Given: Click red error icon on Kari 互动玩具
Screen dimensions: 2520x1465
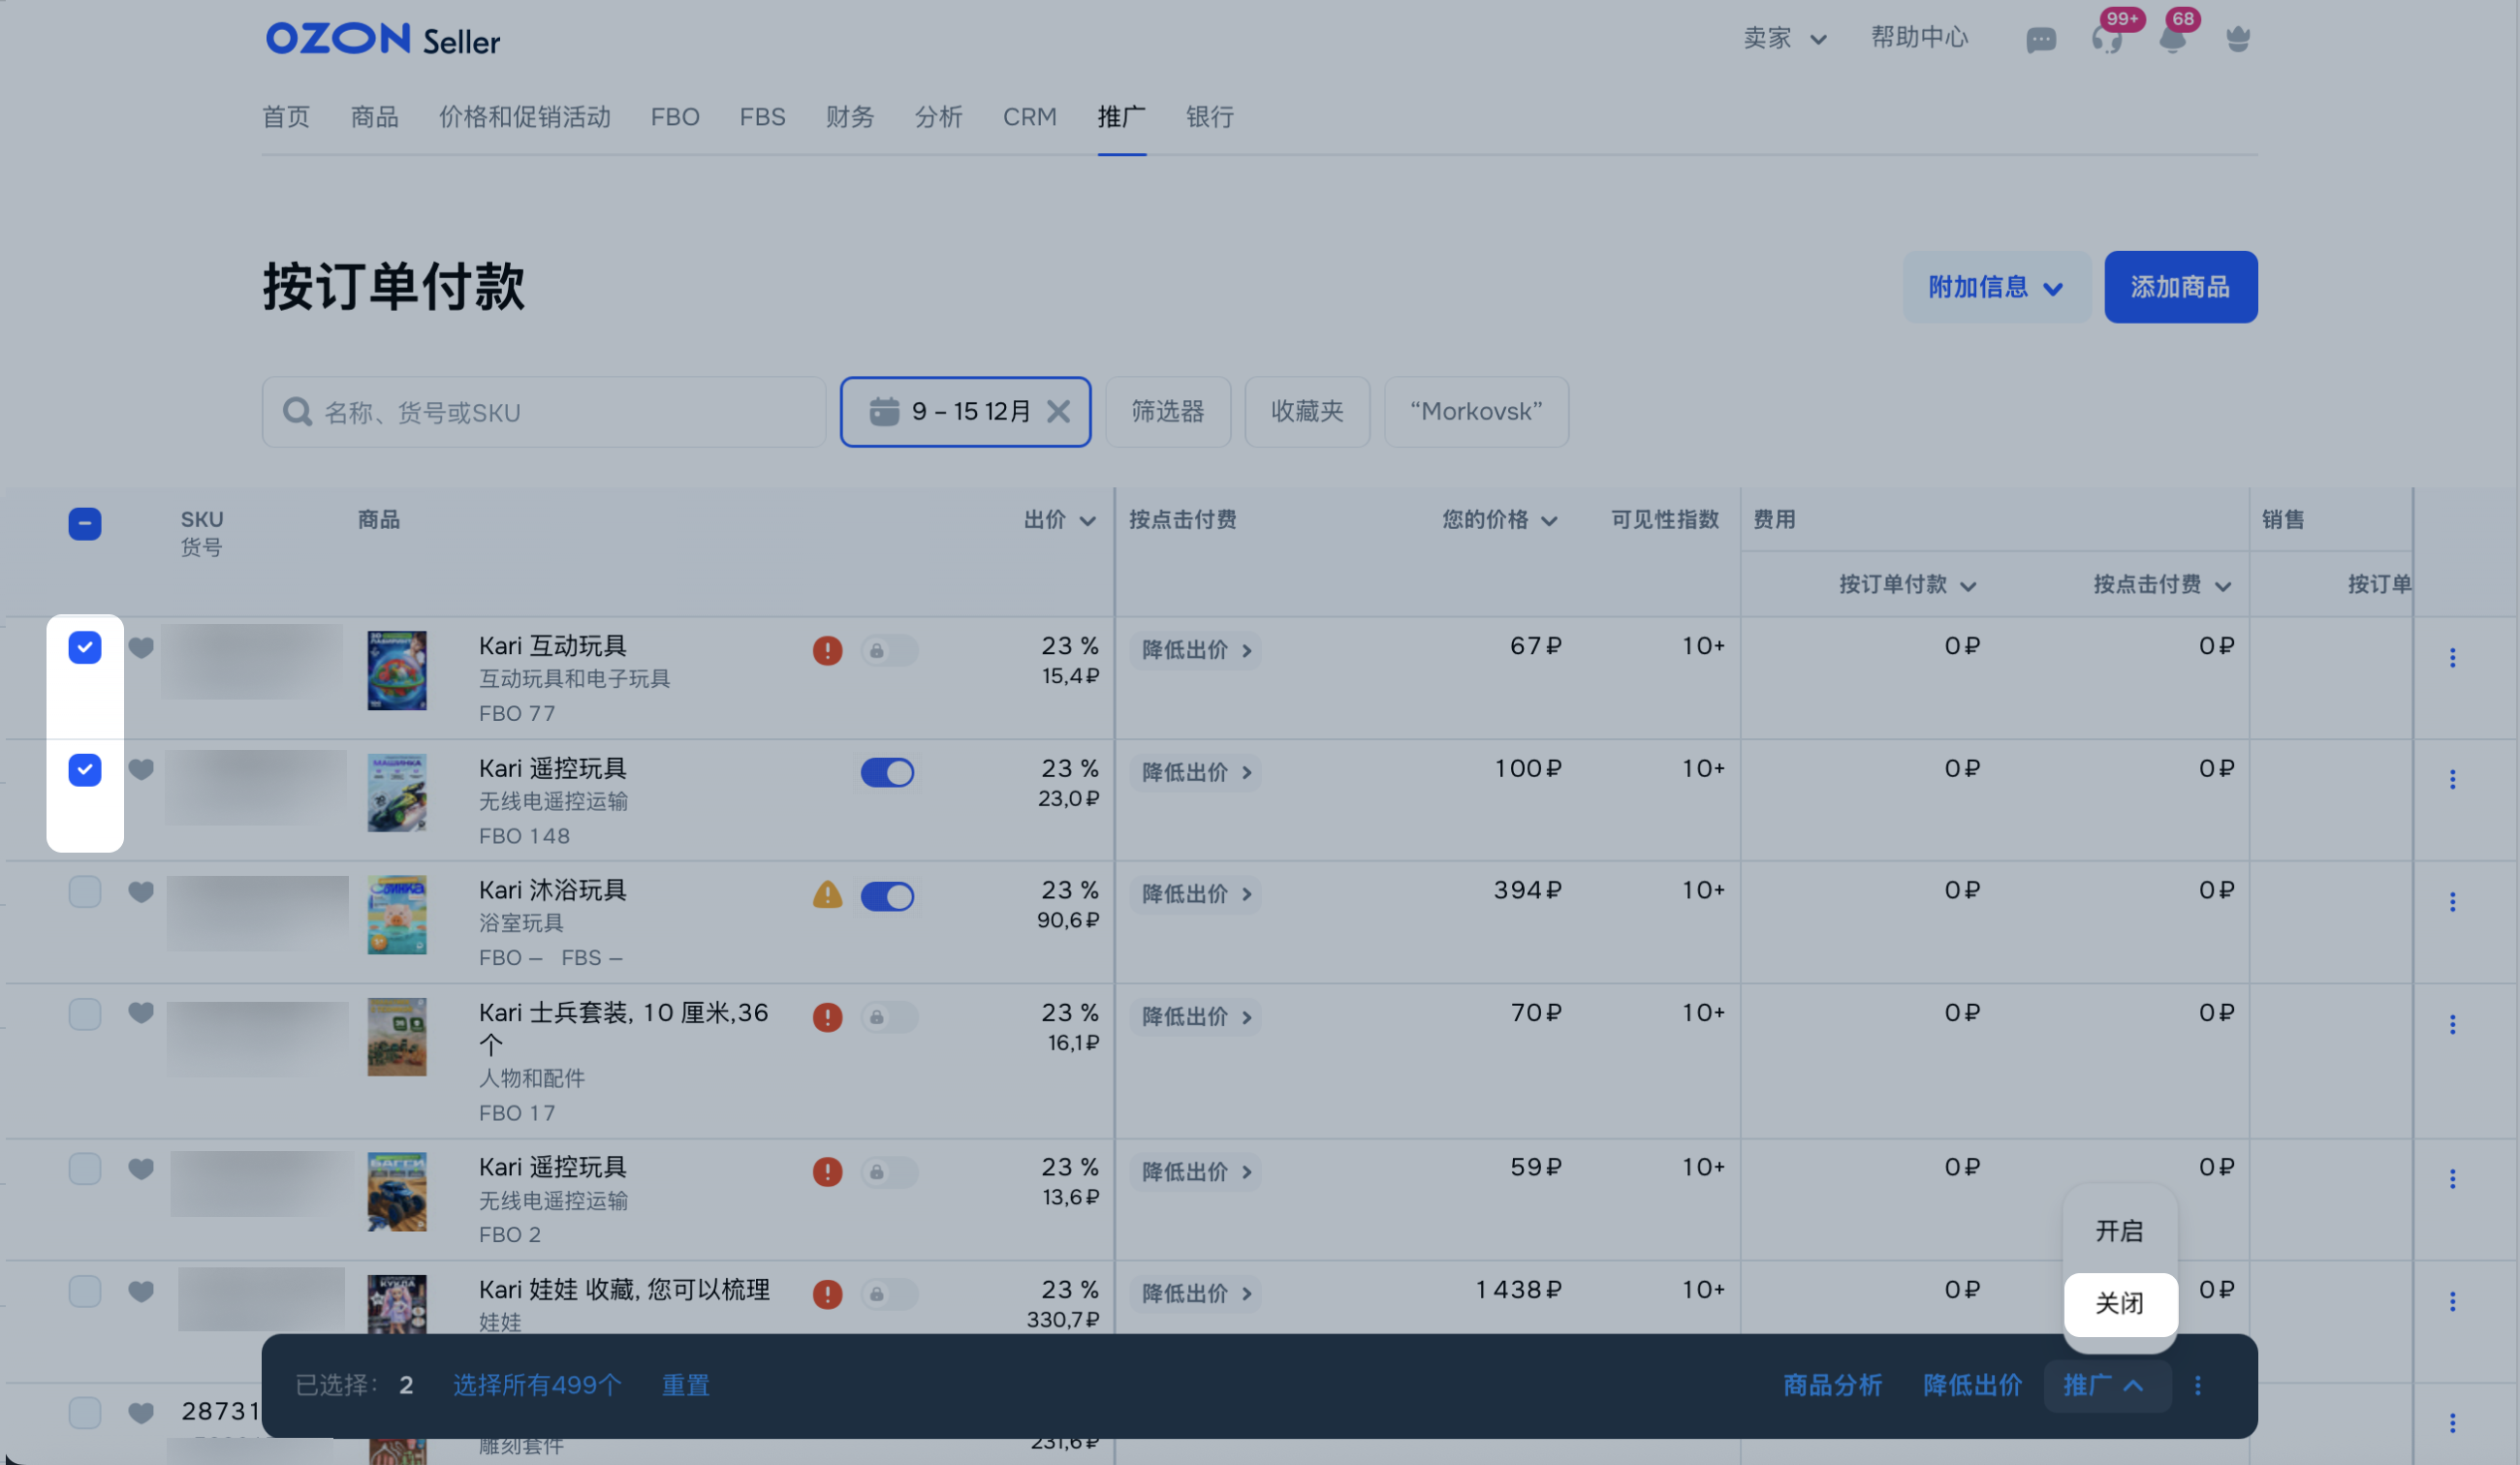Looking at the screenshot, I should (827, 650).
